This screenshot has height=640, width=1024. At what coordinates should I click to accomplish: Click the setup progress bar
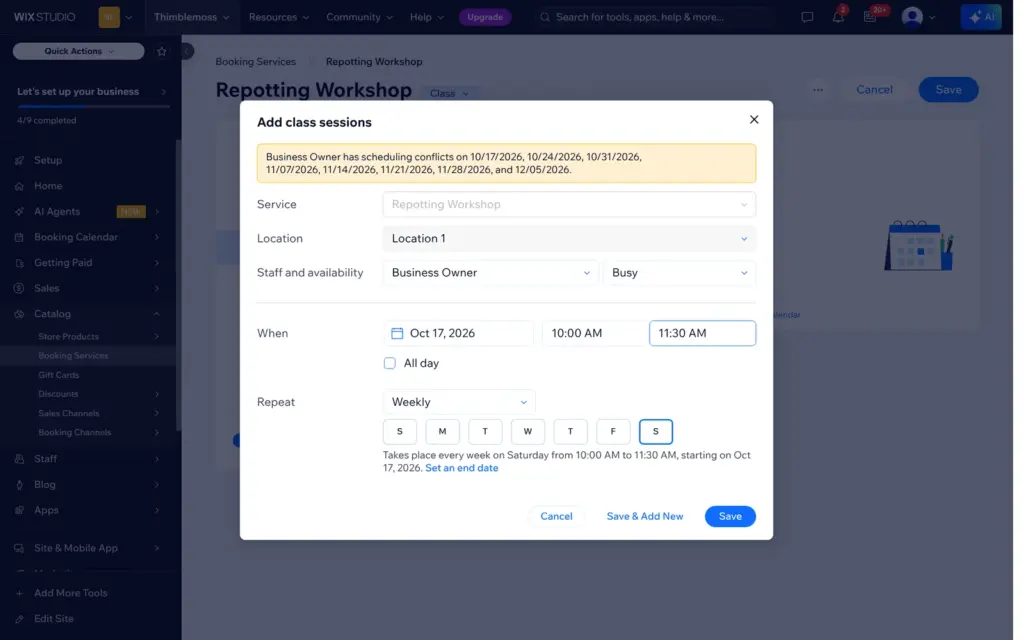(93, 106)
